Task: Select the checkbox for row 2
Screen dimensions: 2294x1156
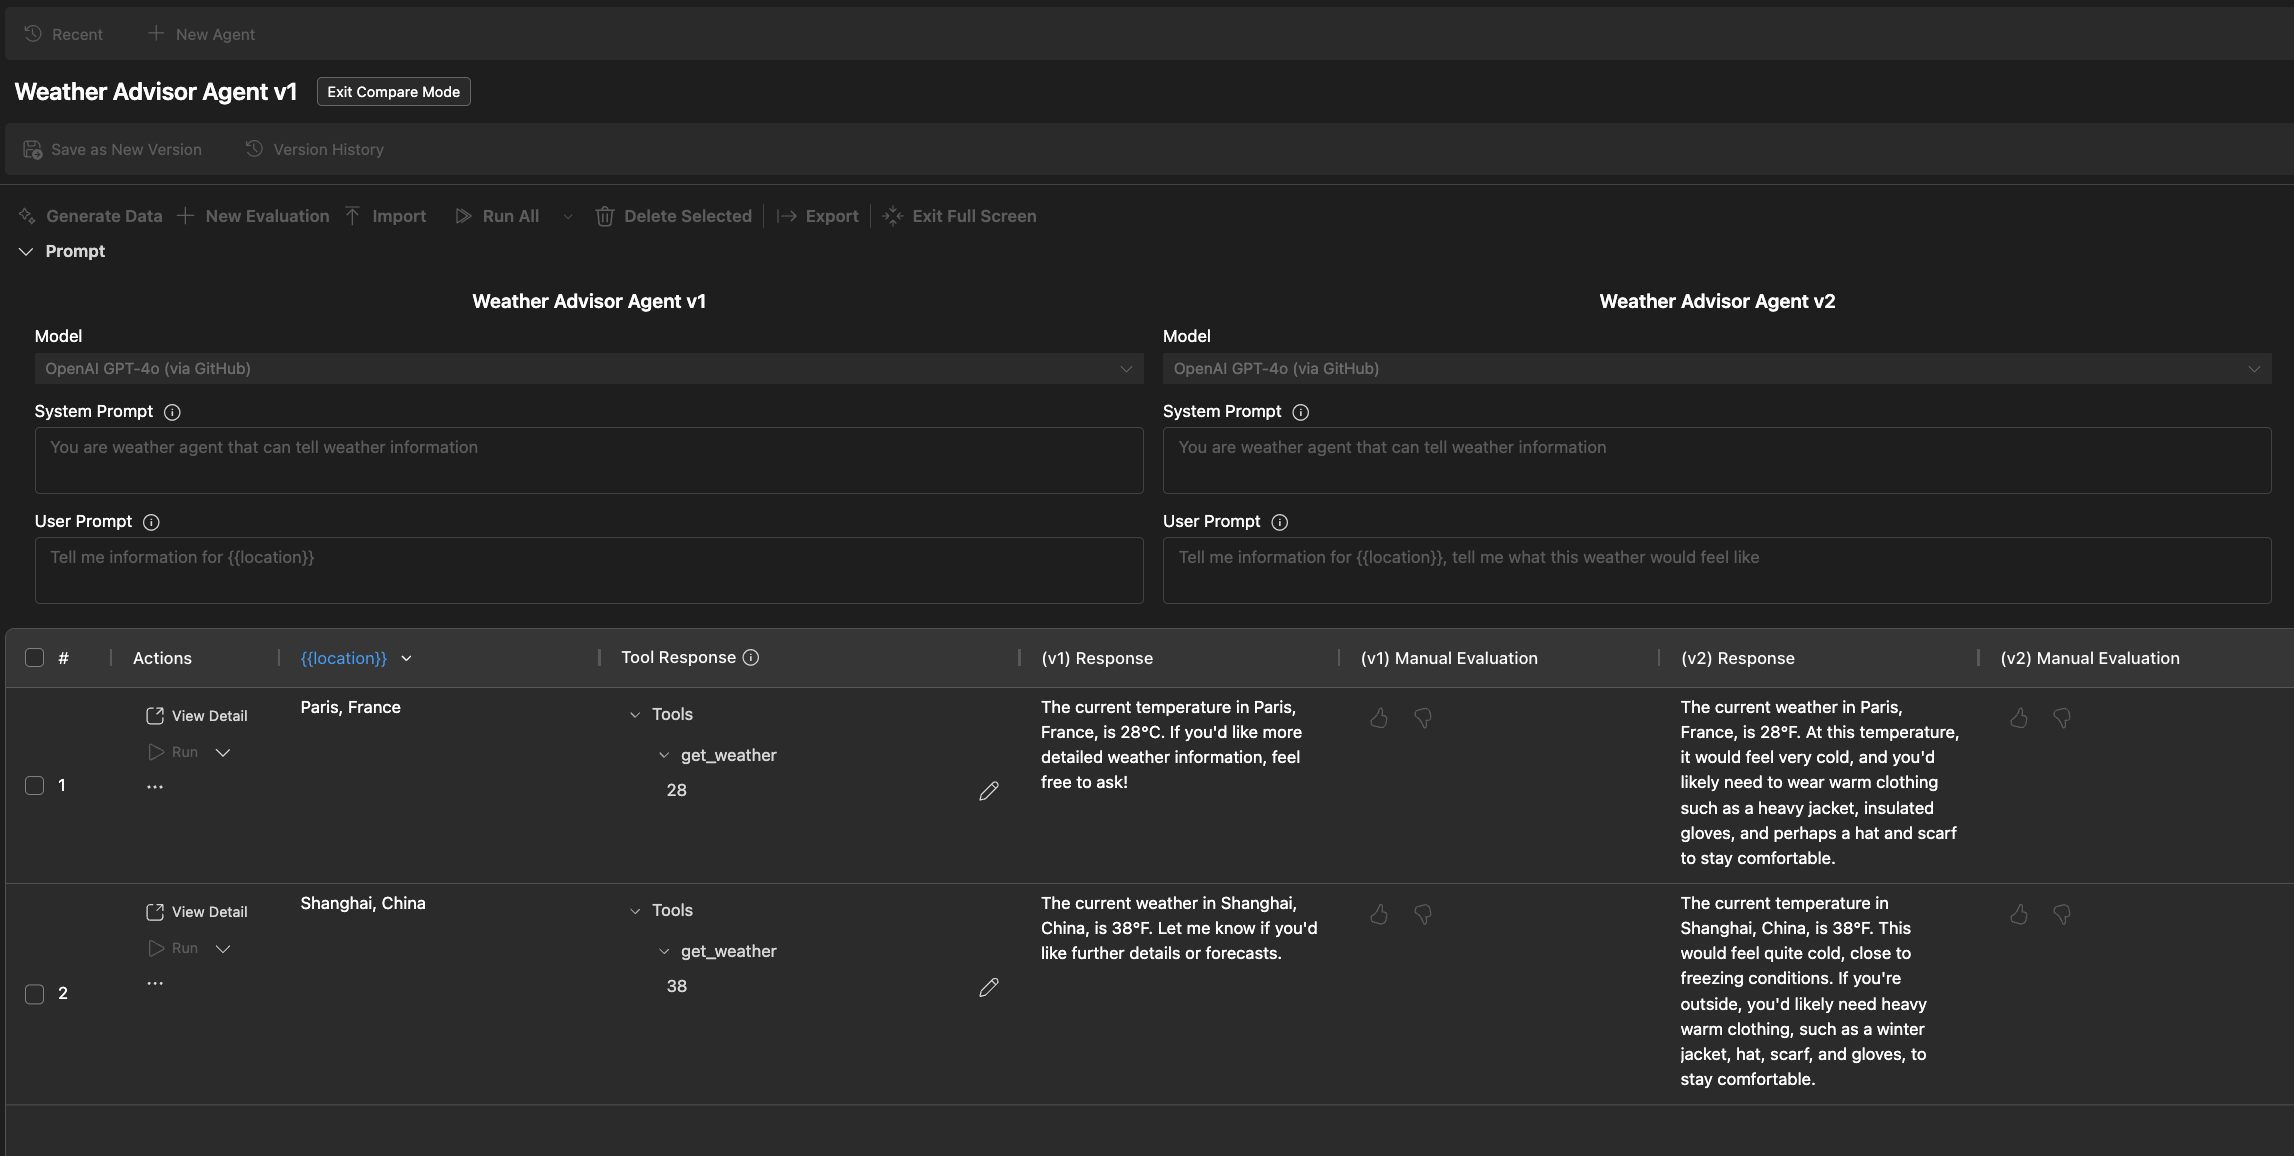Action: pos(35,994)
